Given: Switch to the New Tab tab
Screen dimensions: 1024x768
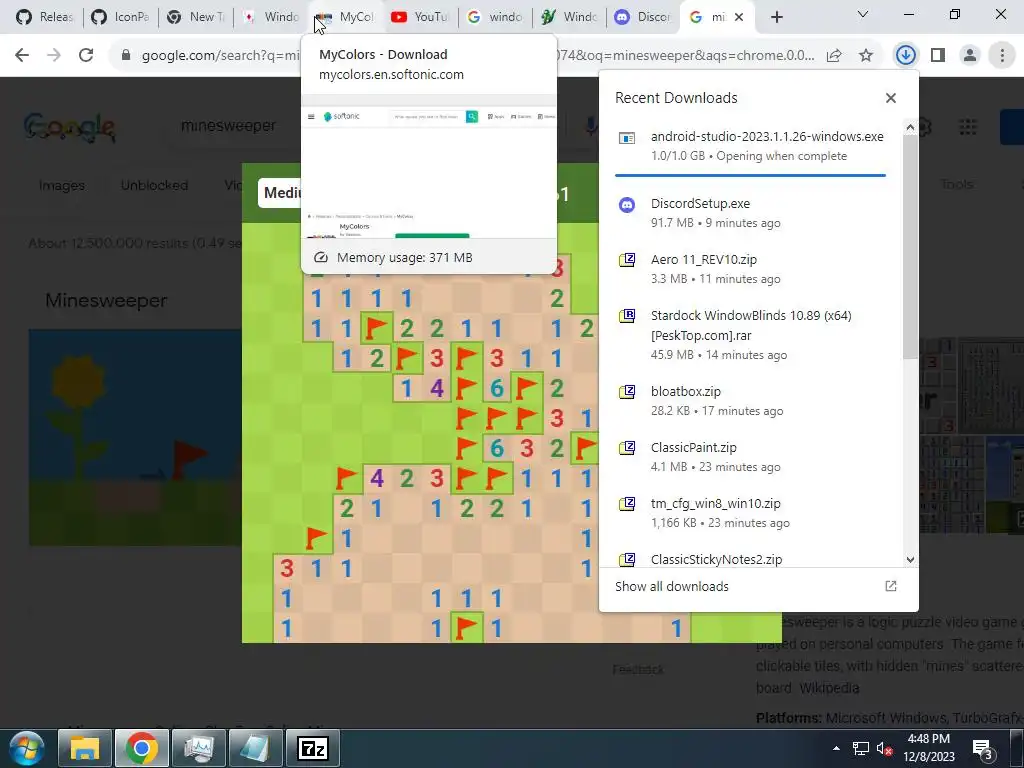Looking at the screenshot, I should (x=195, y=17).
